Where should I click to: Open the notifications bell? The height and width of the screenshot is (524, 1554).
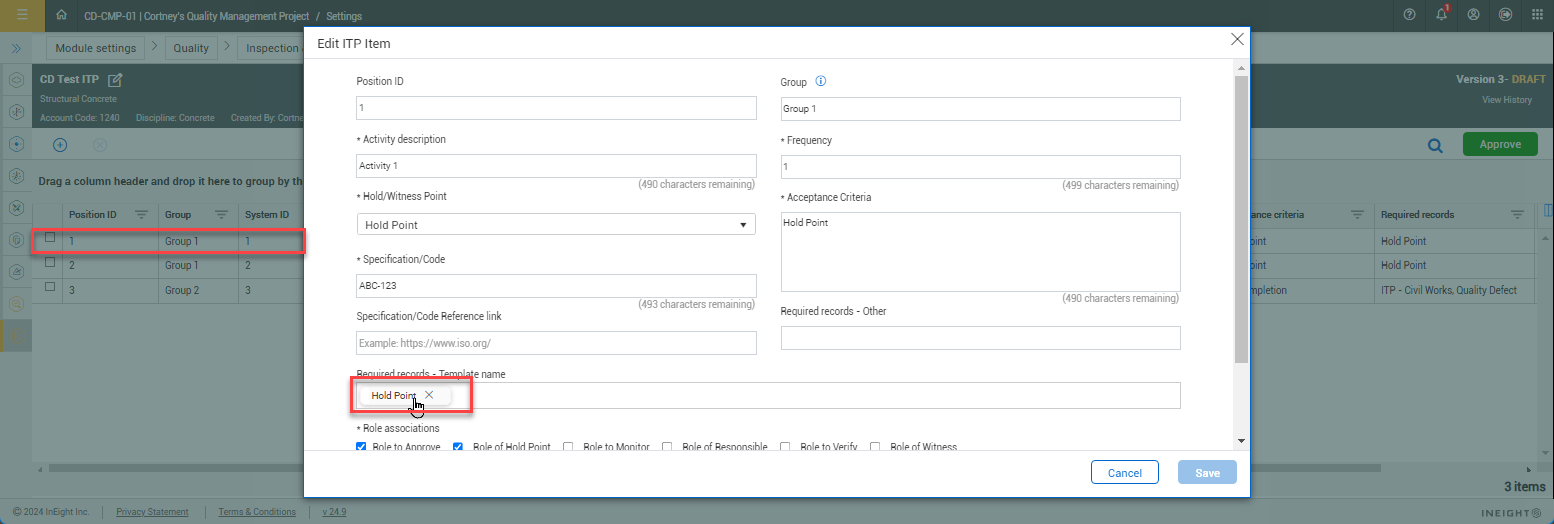1441,15
